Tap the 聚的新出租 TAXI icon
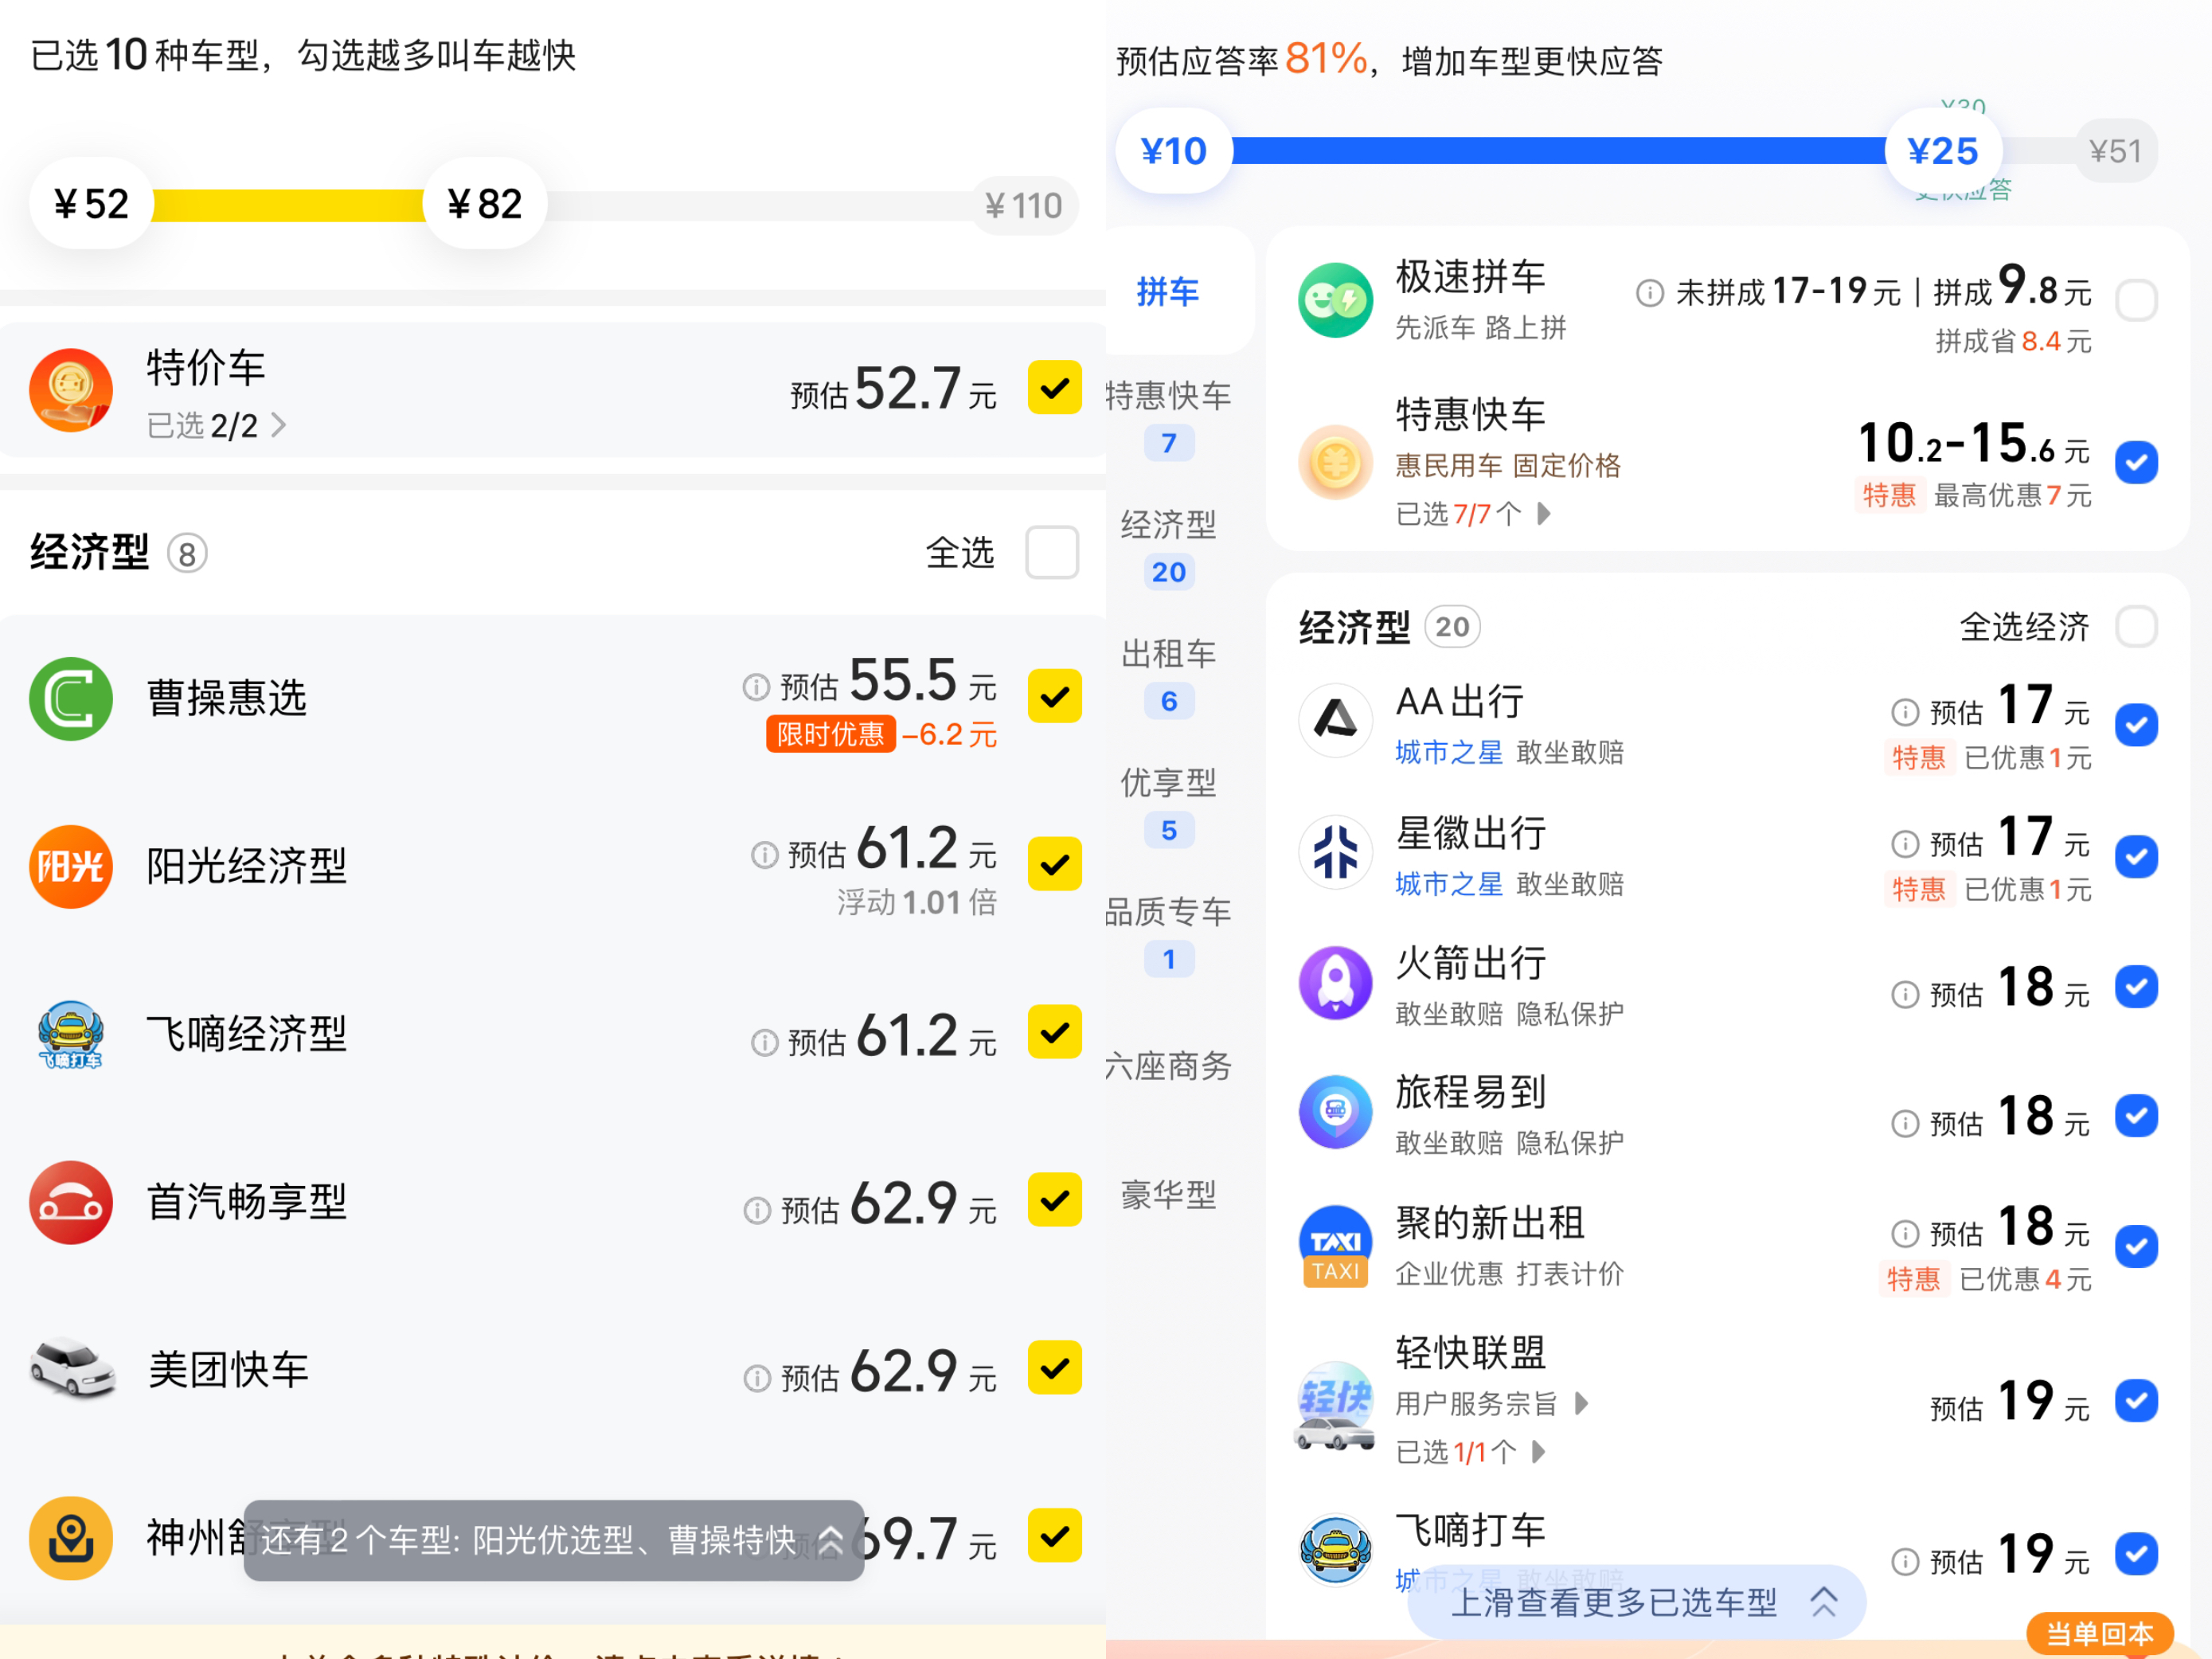Screen dimensions: 2212x1659 tap(1335, 1245)
